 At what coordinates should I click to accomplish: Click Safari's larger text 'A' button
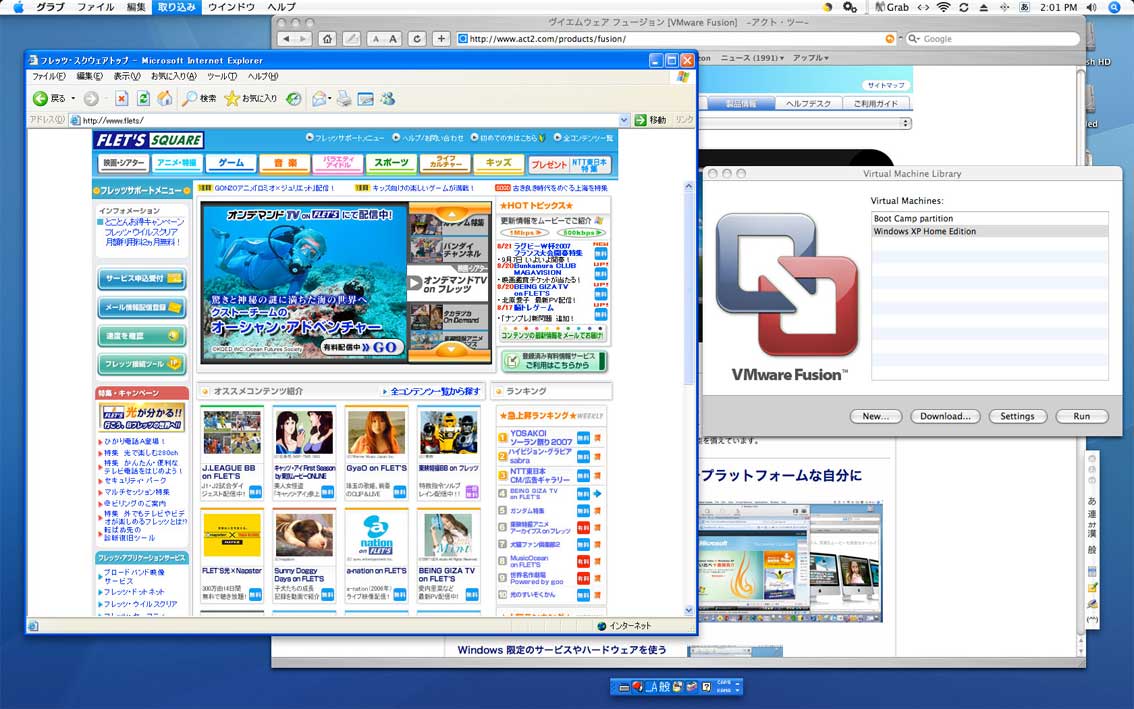393,39
